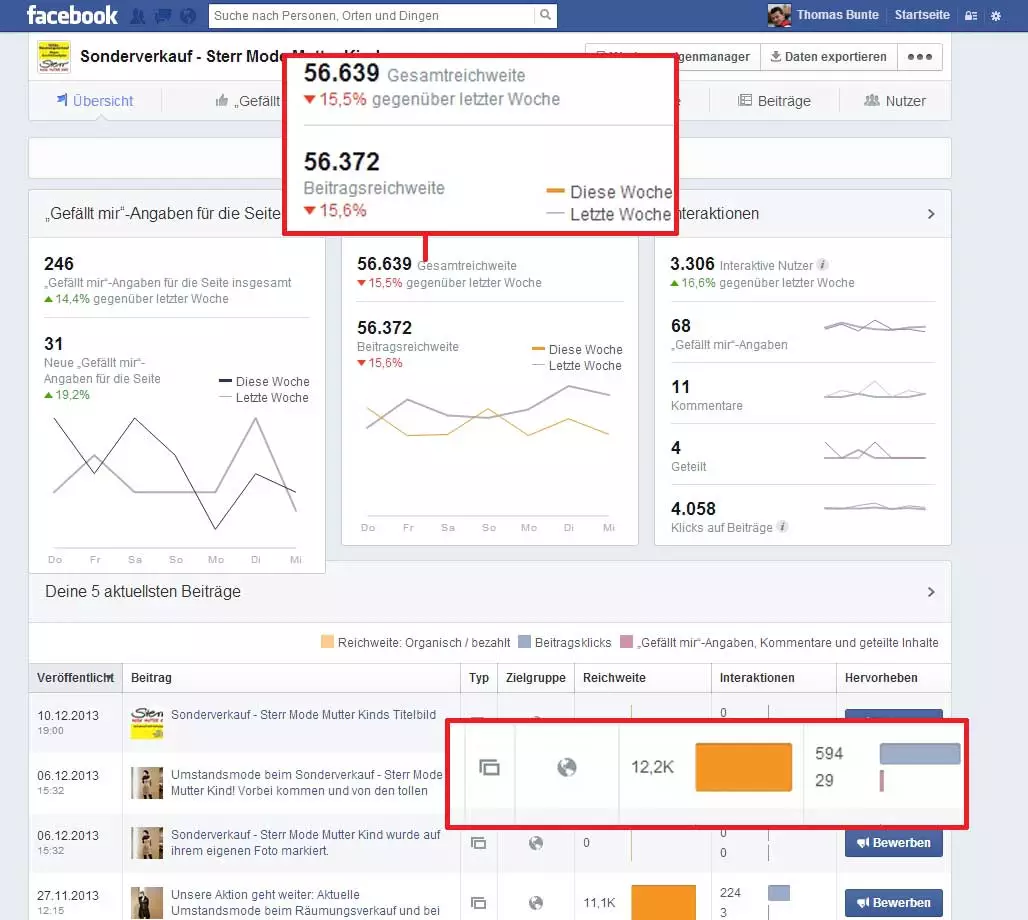The height and width of the screenshot is (920, 1028).
Task: Click sparkline next to 4 Geteilt
Action: coord(875,450)
